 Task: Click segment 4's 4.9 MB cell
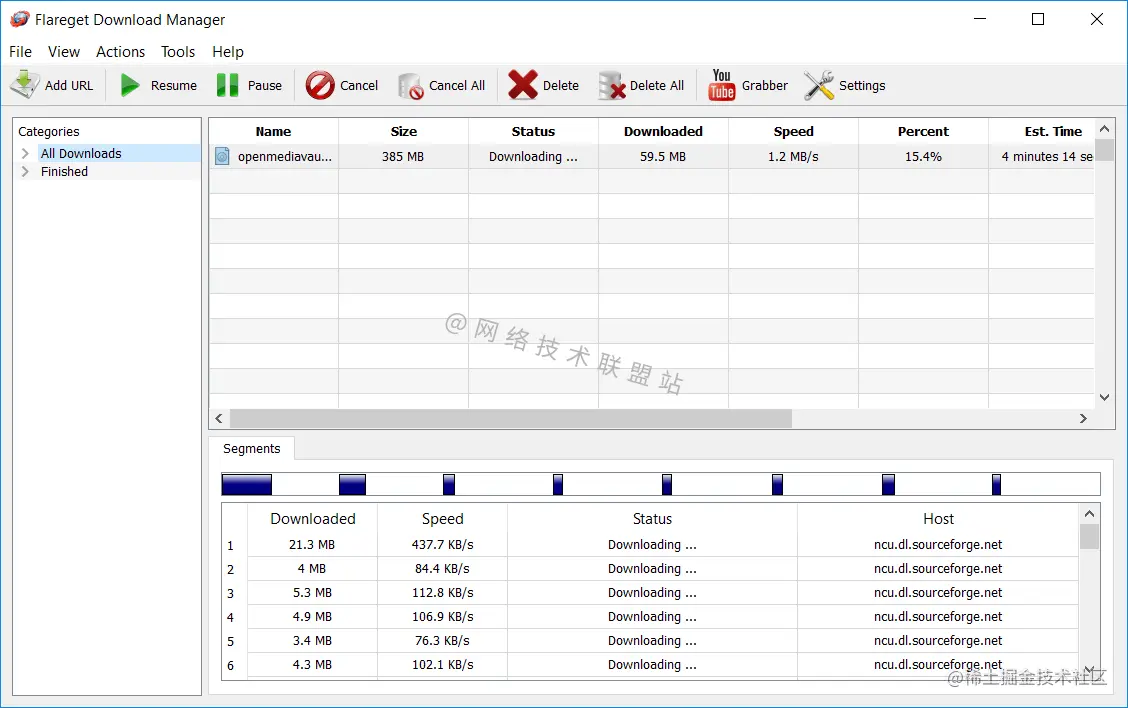pos(312,617)
